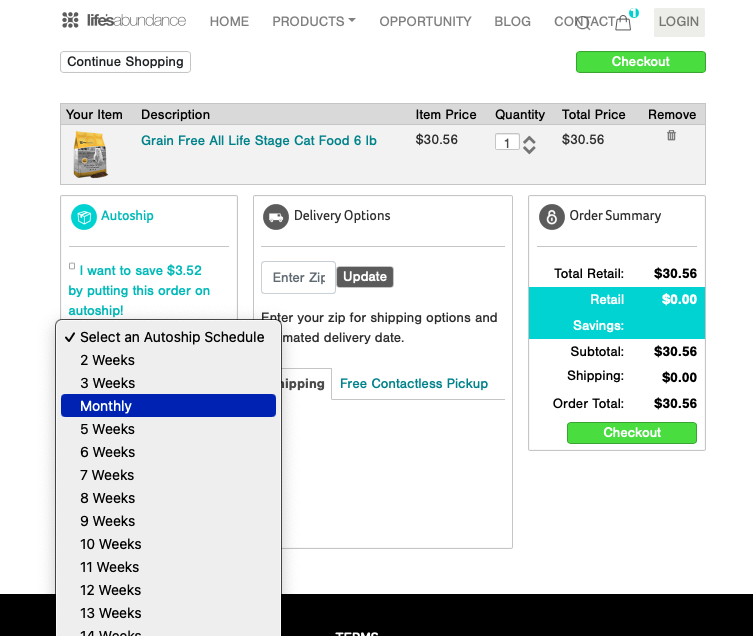Click the Autoship box icon
Screen dimensions: 753x636
coord(84,217)
